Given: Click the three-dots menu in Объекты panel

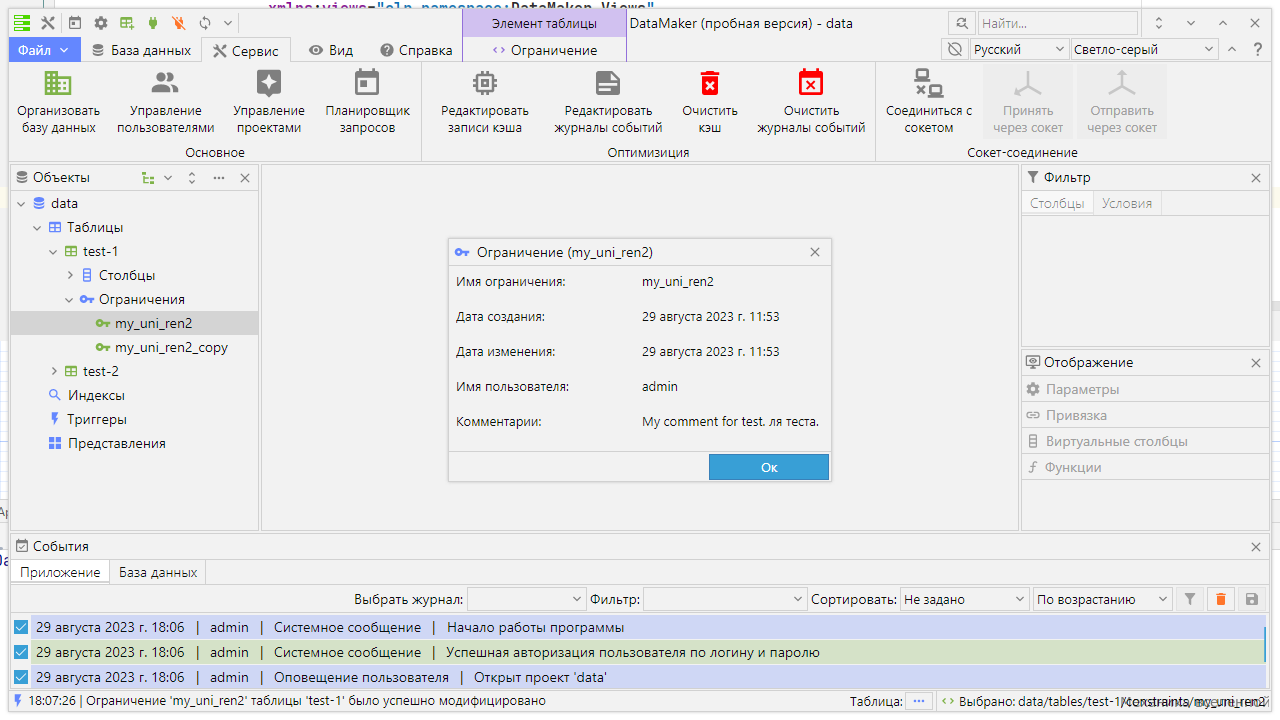Looking at the screenshot, I should pyautogui.click(x=219, y=178).
